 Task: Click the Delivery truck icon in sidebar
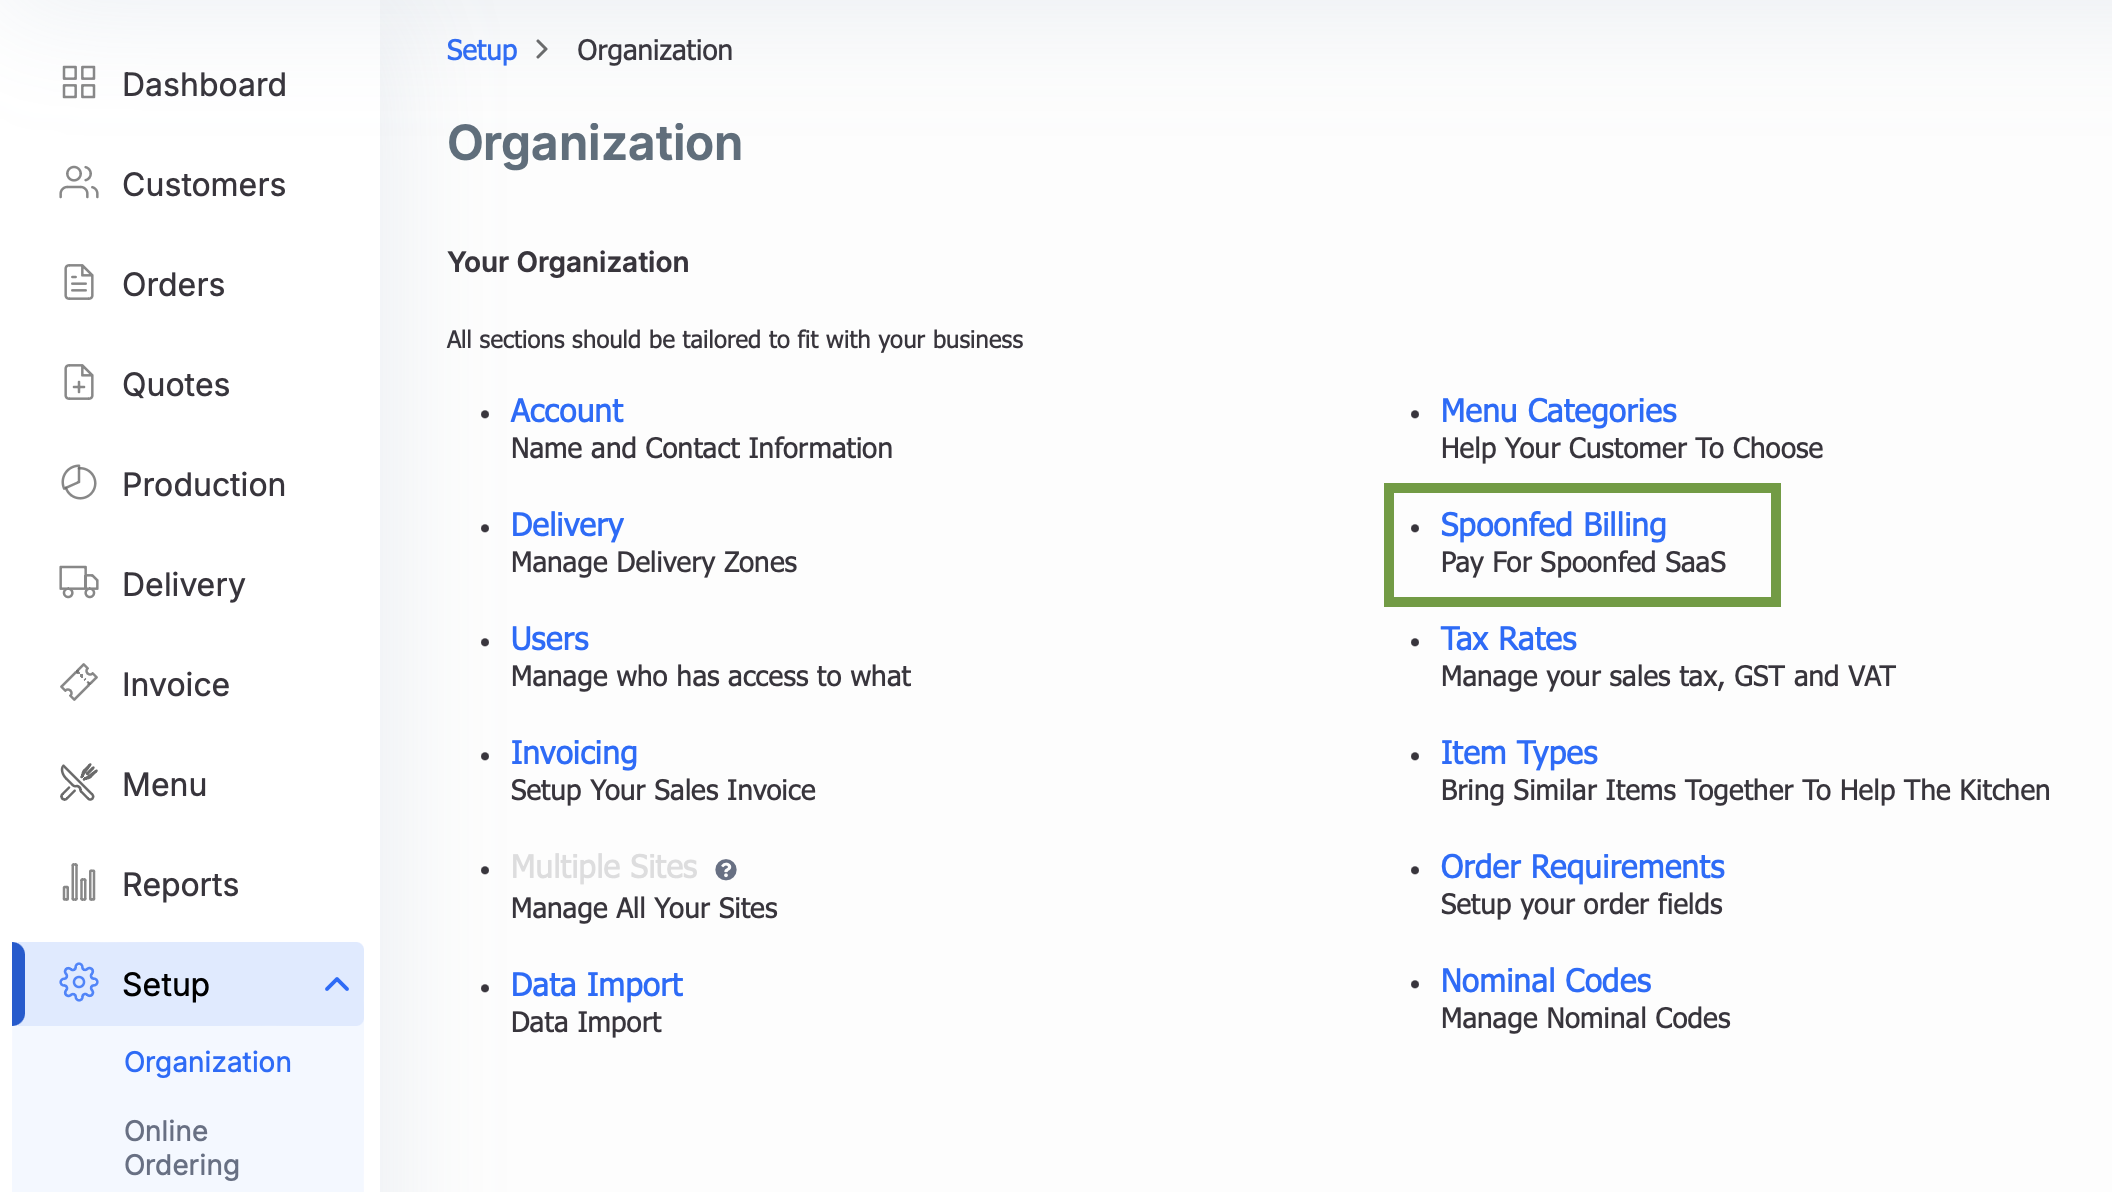point(79,582)
